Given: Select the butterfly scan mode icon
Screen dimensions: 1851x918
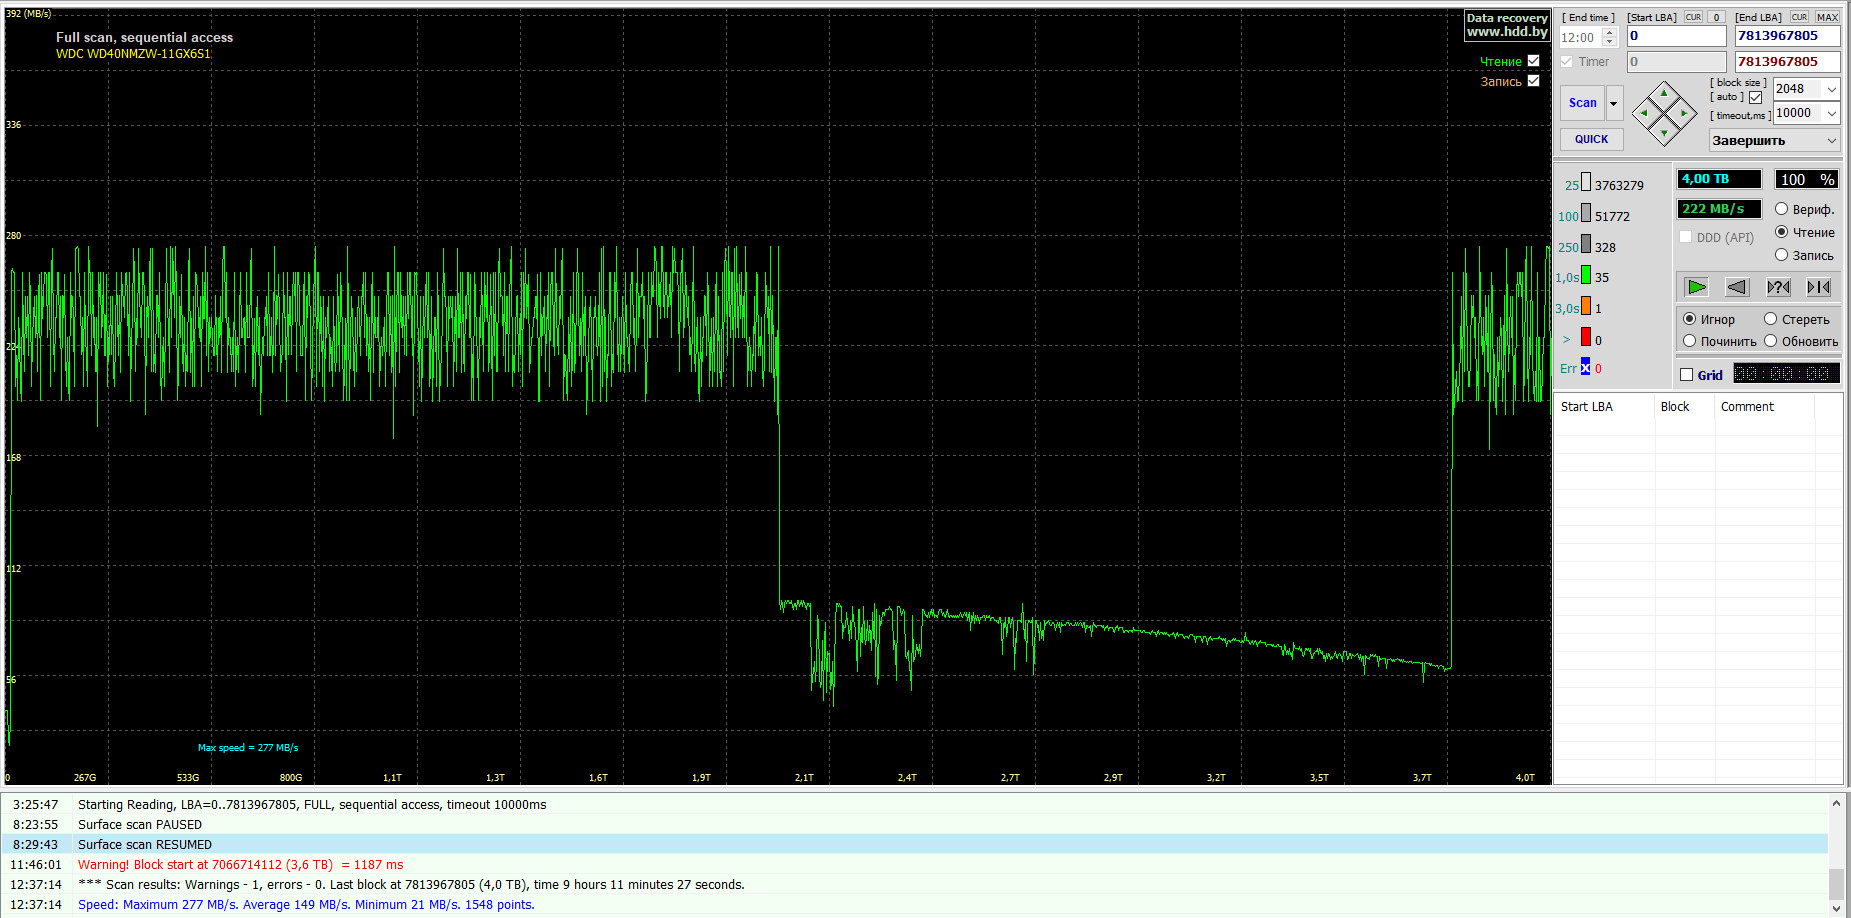Looking at the screenshot, I should (1818, 287).
